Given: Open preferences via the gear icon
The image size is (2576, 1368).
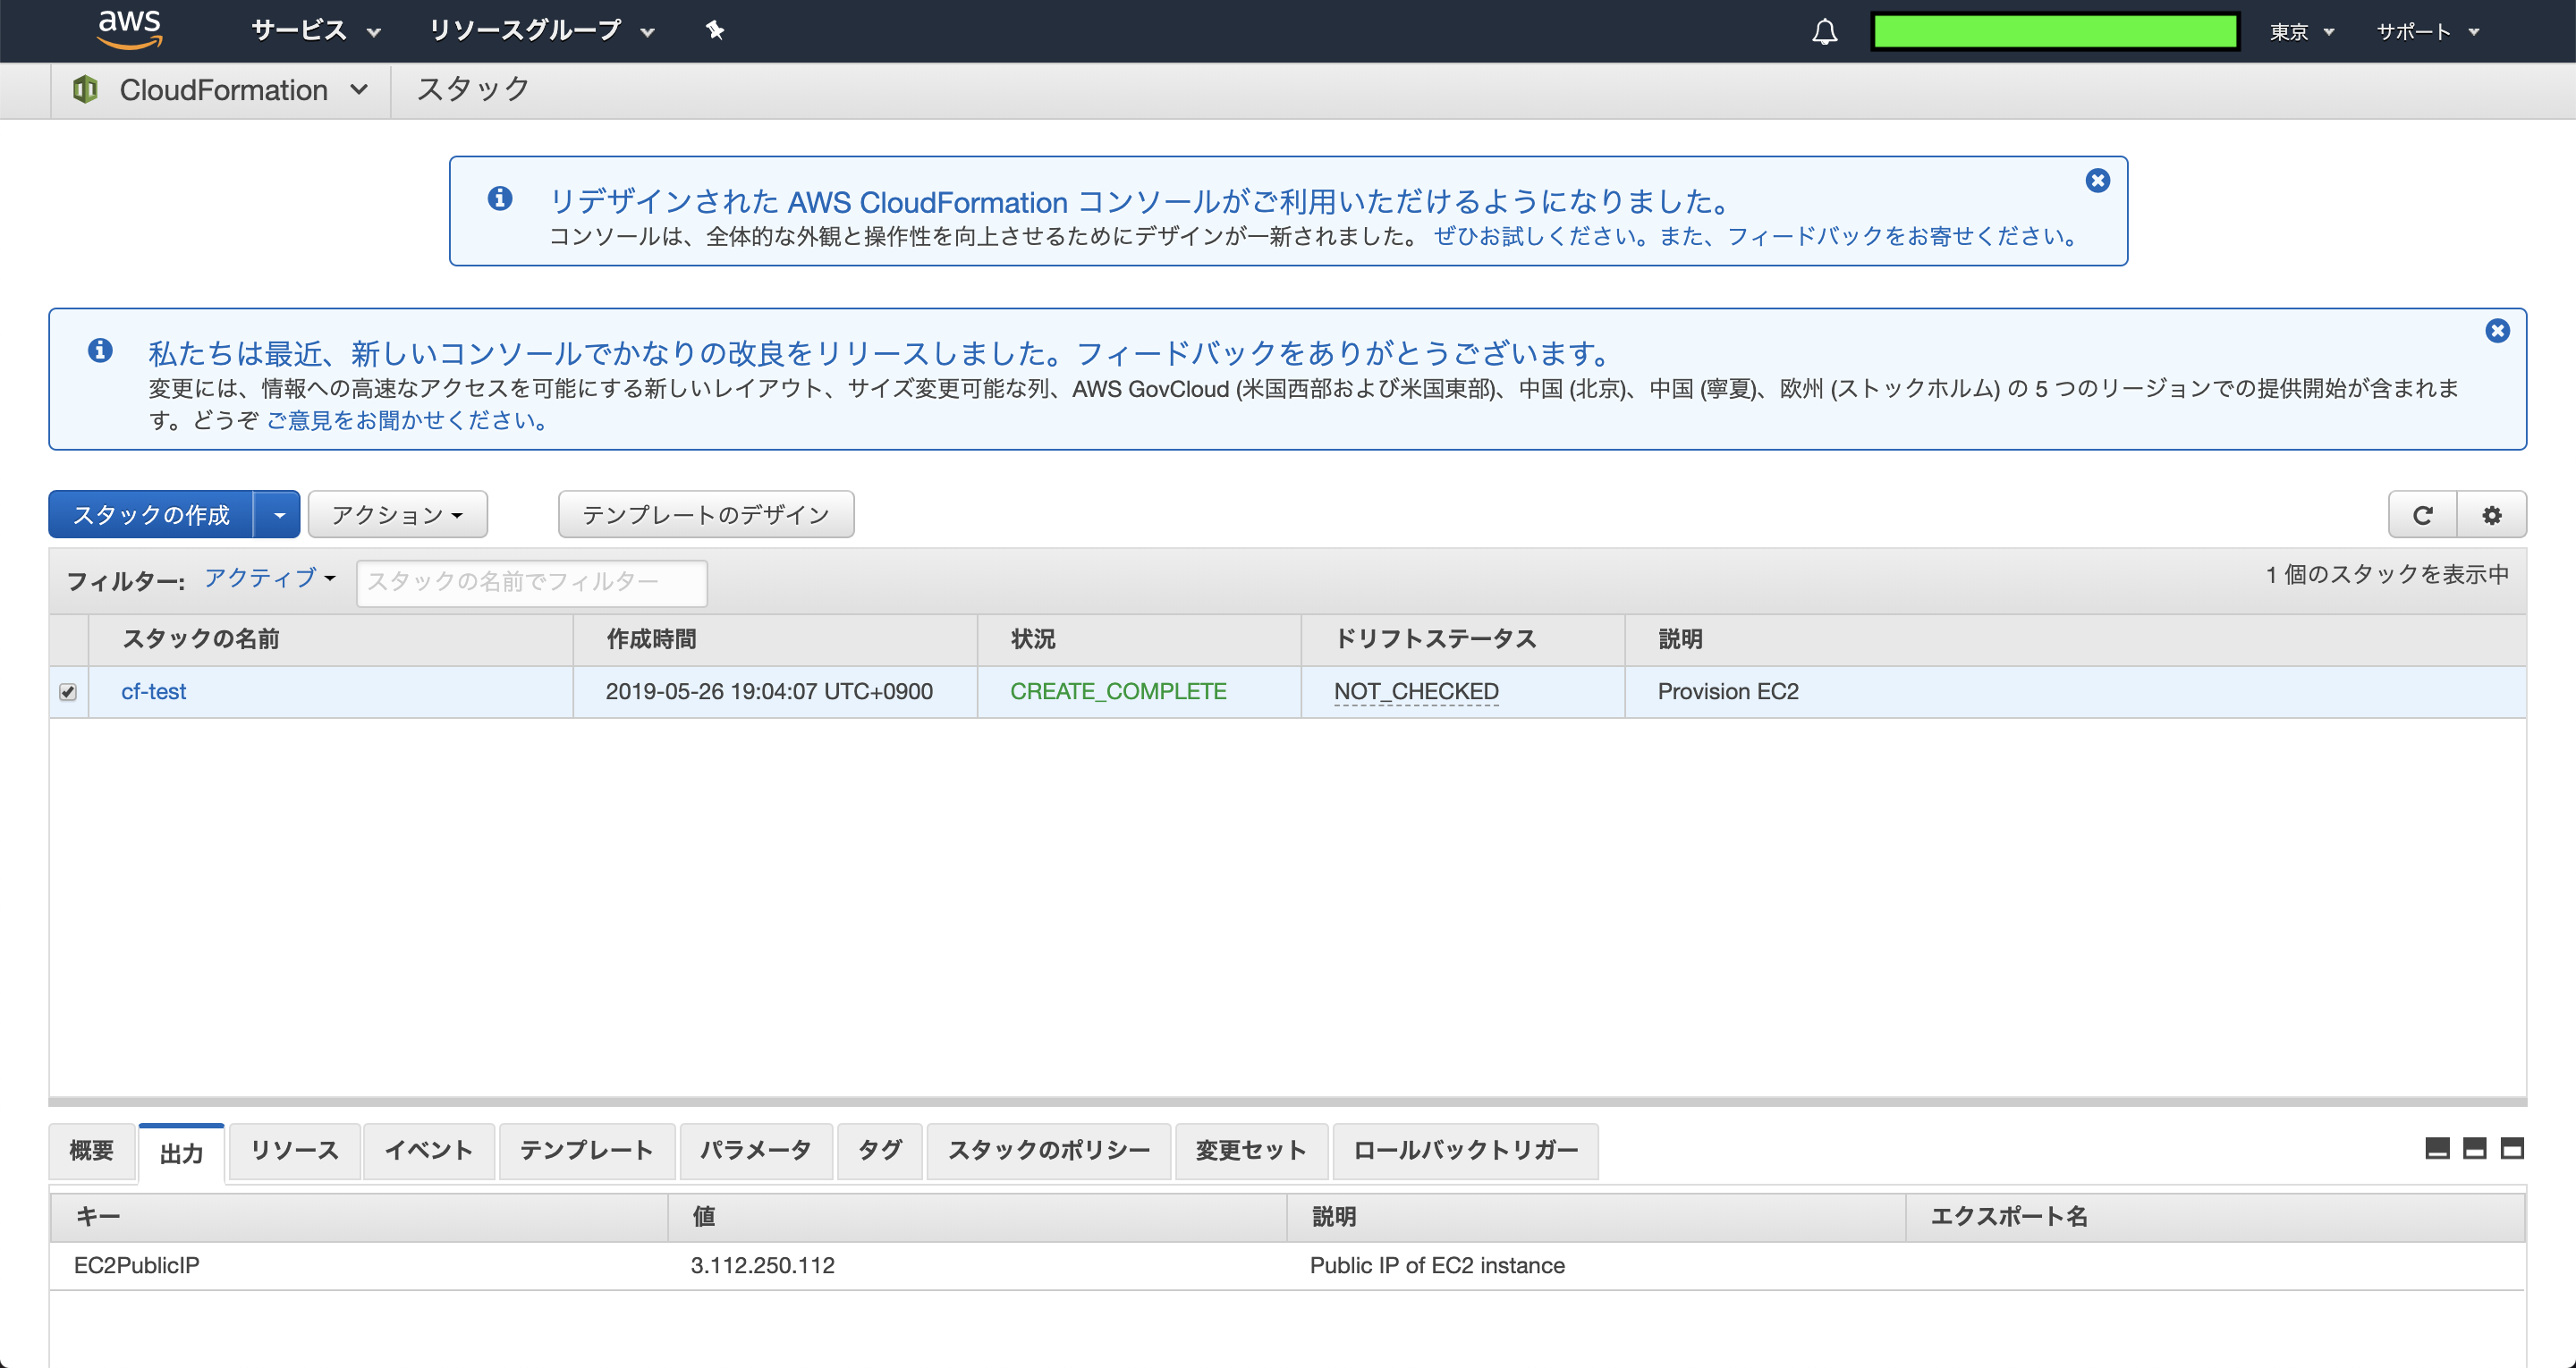Looking at the screenshot, I should [x=2492, y=514].
